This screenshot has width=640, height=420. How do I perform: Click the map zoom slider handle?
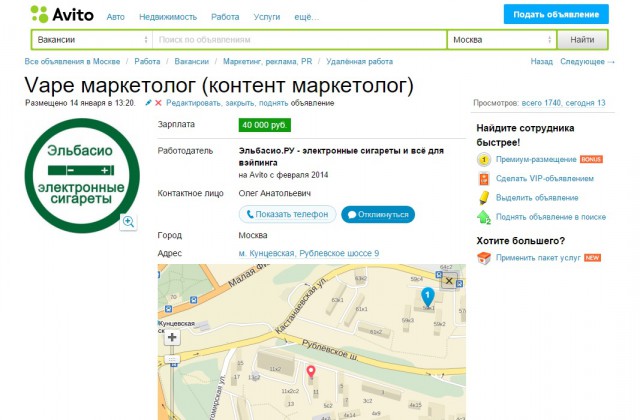[172, 360]
